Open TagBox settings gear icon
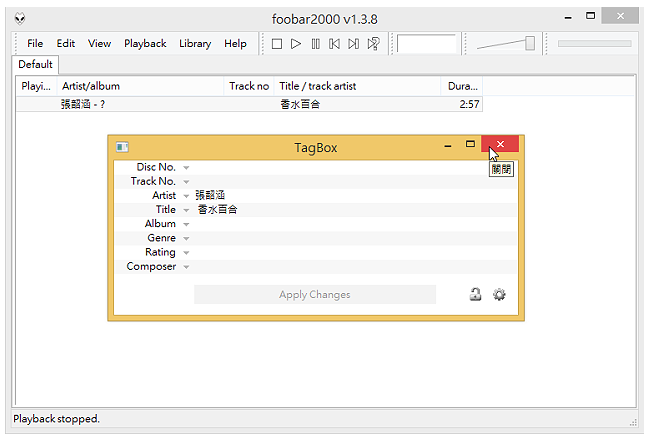Image resolution: width=655 pixels, height=440 pixels. [x=499, y=295]
